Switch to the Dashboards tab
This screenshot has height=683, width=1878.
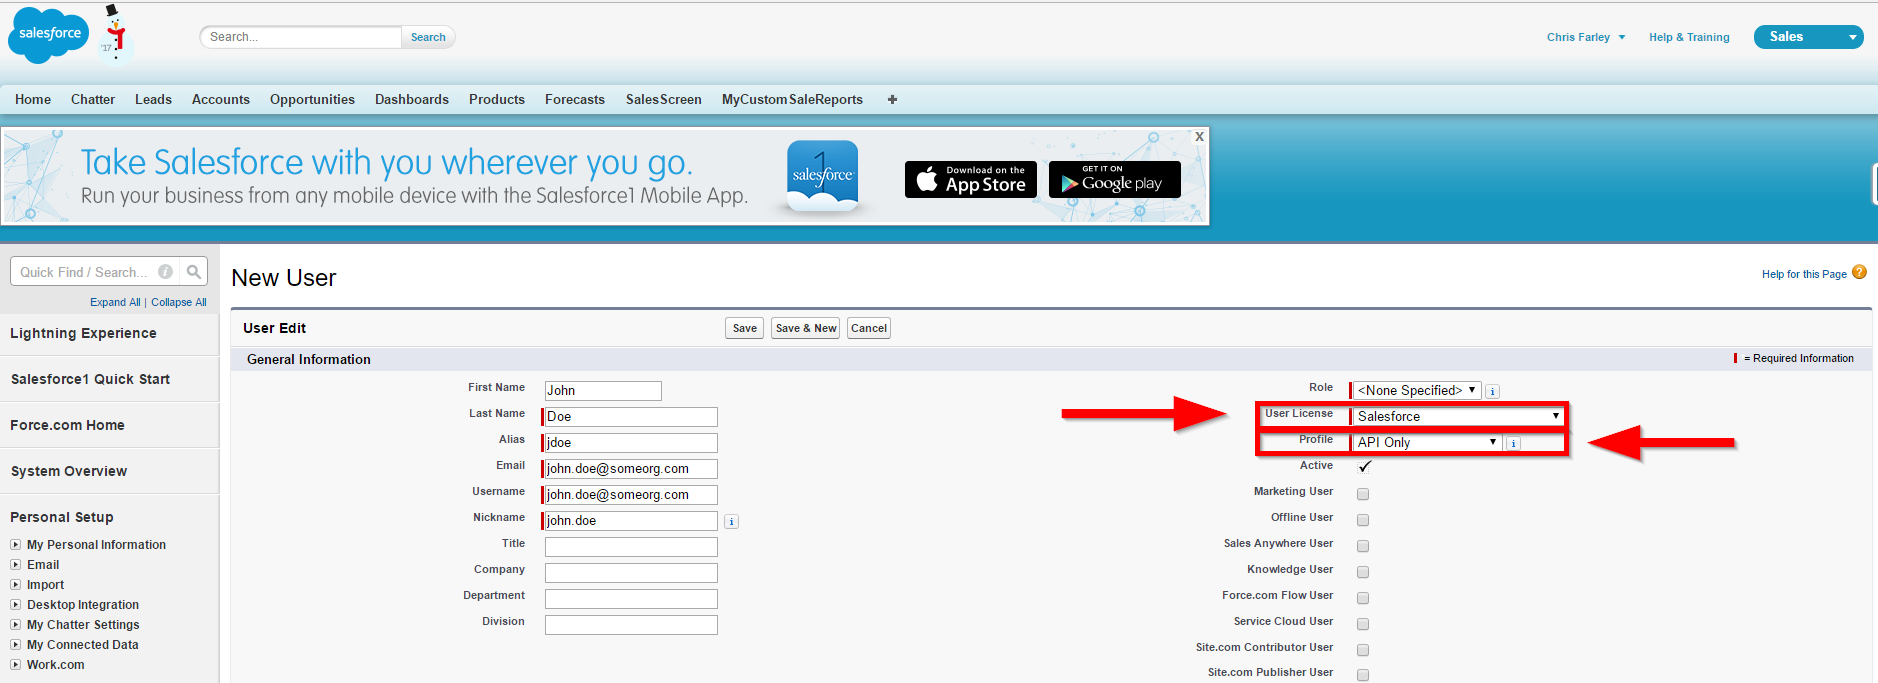411,100
